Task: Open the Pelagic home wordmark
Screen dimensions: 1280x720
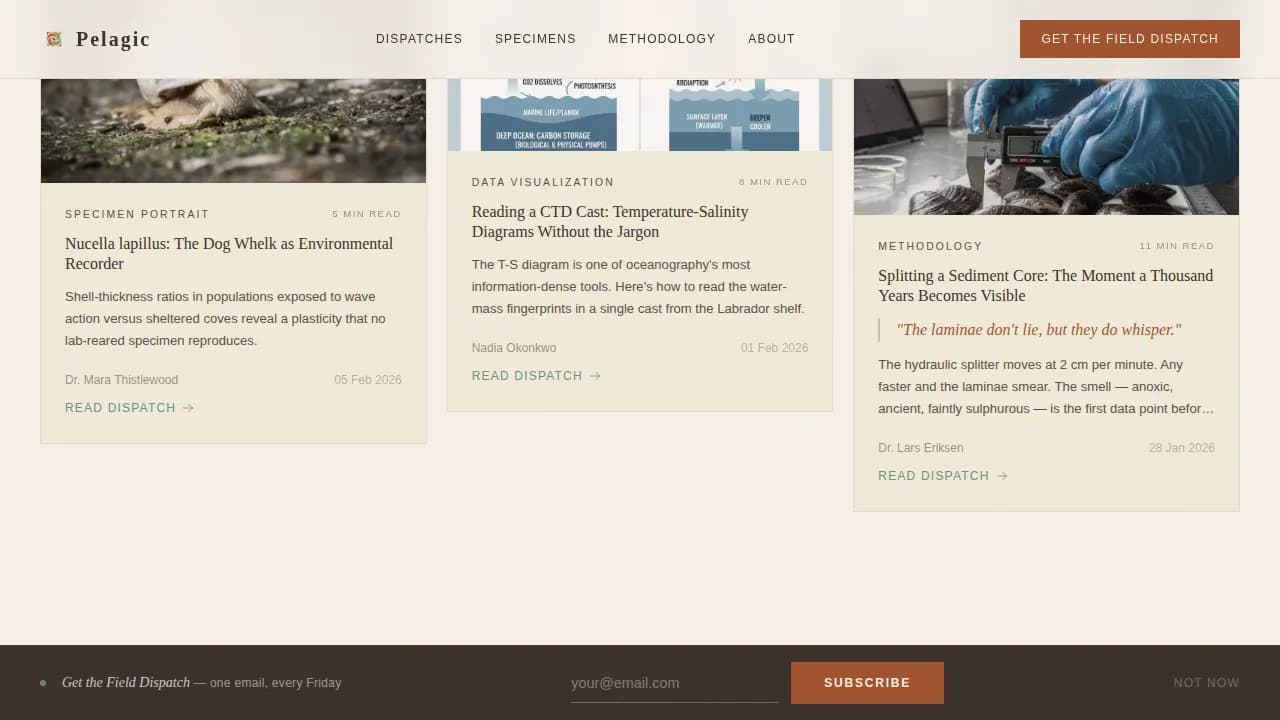Action: pos(113,39)
